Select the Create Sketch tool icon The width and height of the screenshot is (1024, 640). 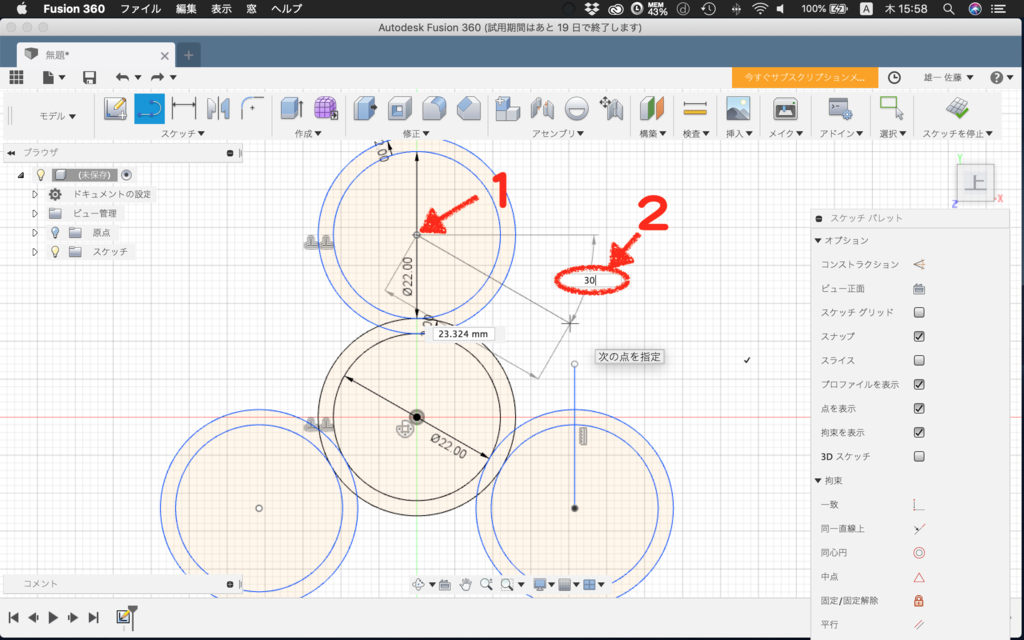115,108
